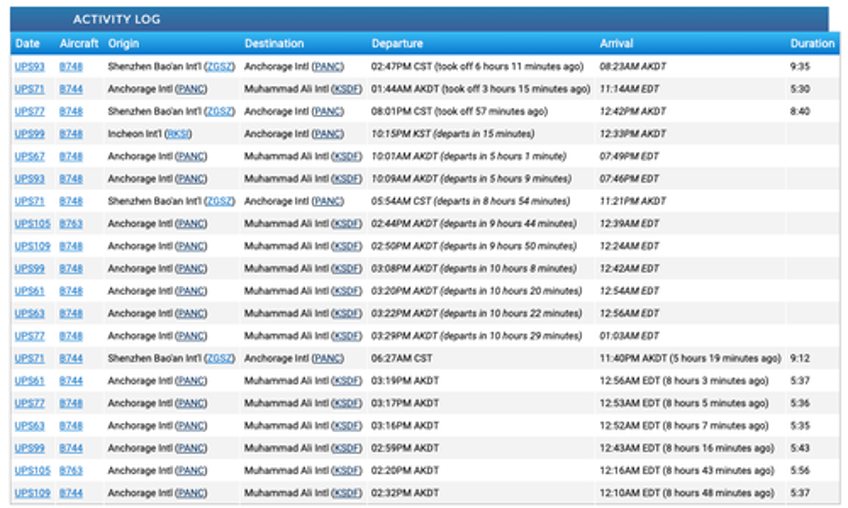Select the duration value 5:30
The image size is (848, 508).
(x=800, y=89)
